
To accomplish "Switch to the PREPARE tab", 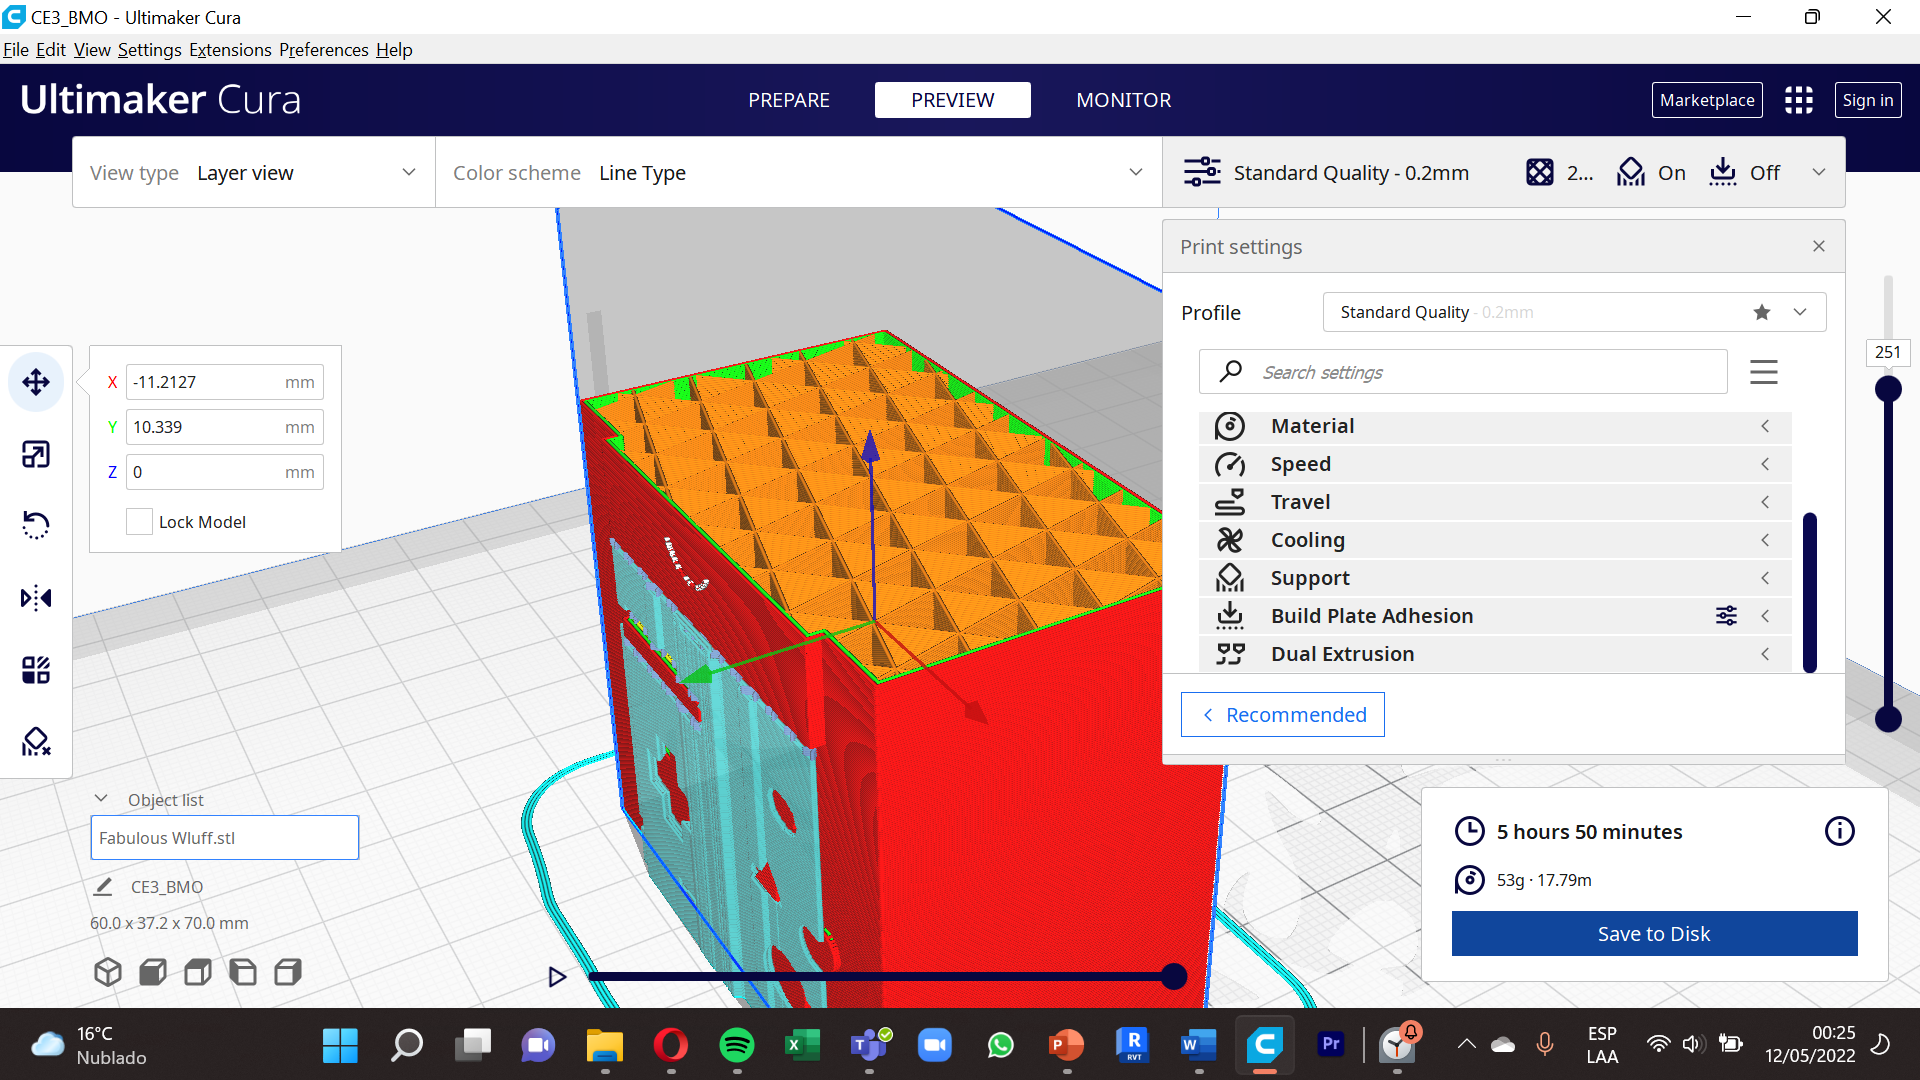I will pyautogui.click(x=789, y=99).
